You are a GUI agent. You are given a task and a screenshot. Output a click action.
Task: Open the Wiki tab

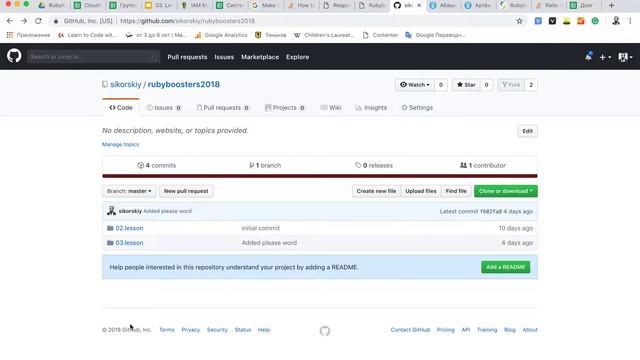(x=331, y=108)
